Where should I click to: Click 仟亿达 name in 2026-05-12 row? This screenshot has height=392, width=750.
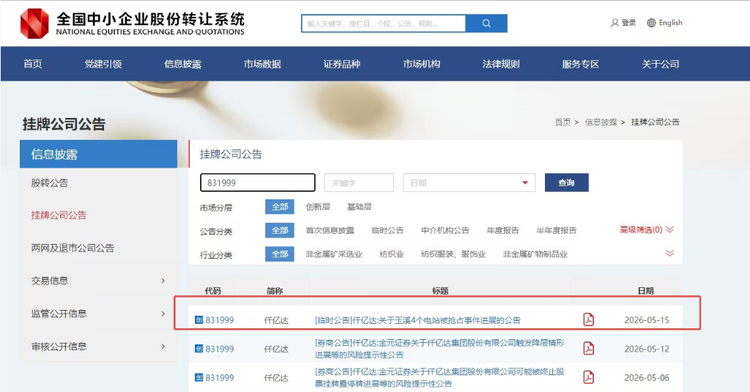(276, 348)
